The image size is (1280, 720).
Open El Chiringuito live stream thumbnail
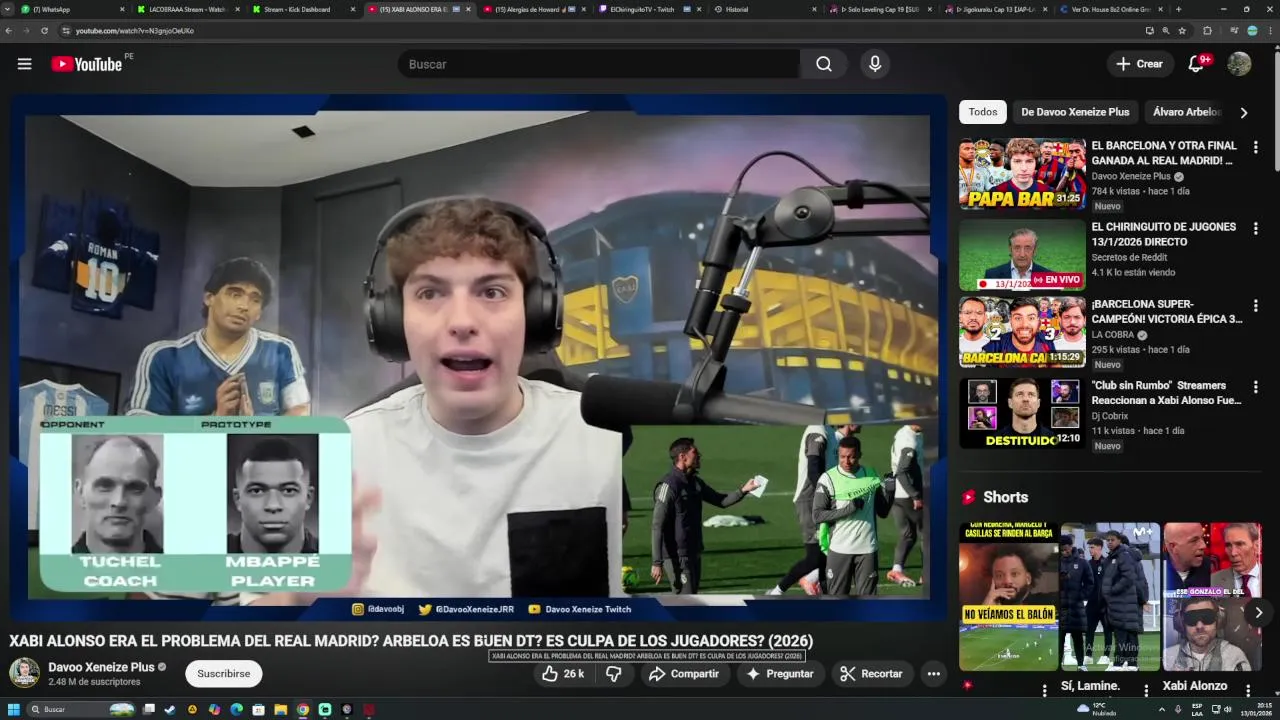point(1022,255)
